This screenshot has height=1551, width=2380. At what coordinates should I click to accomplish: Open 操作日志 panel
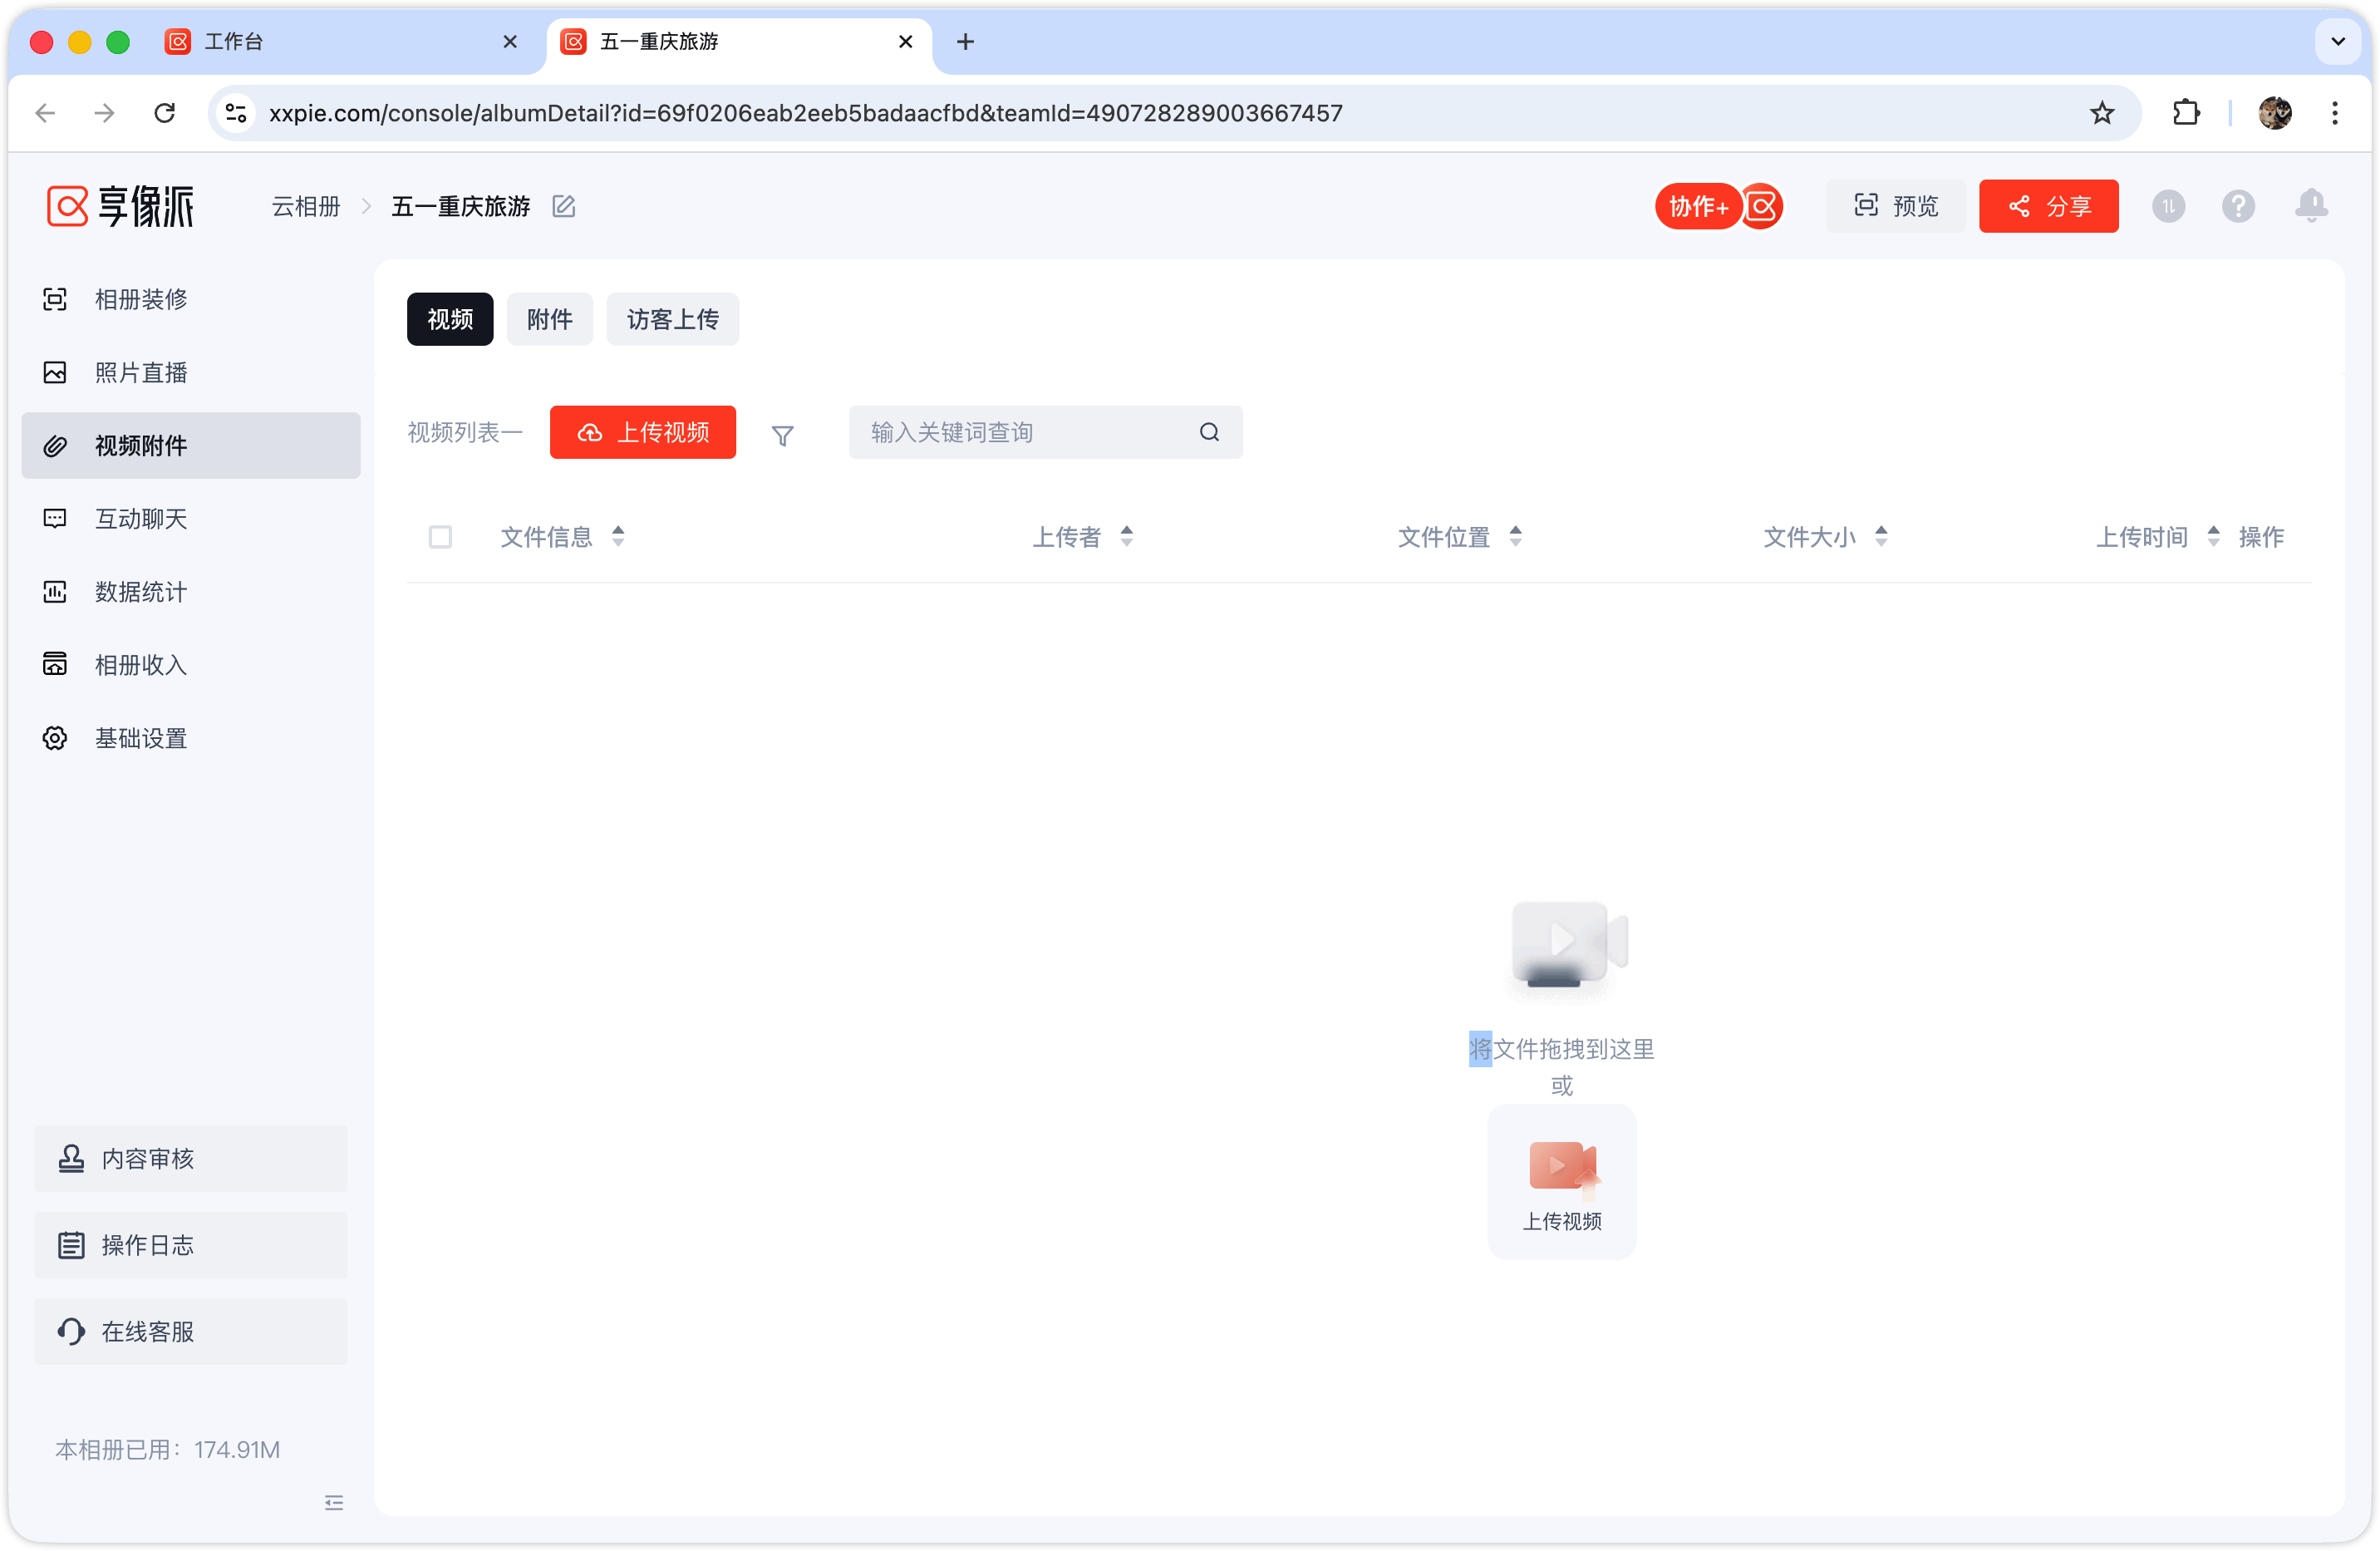click(x=190, y=1245)
